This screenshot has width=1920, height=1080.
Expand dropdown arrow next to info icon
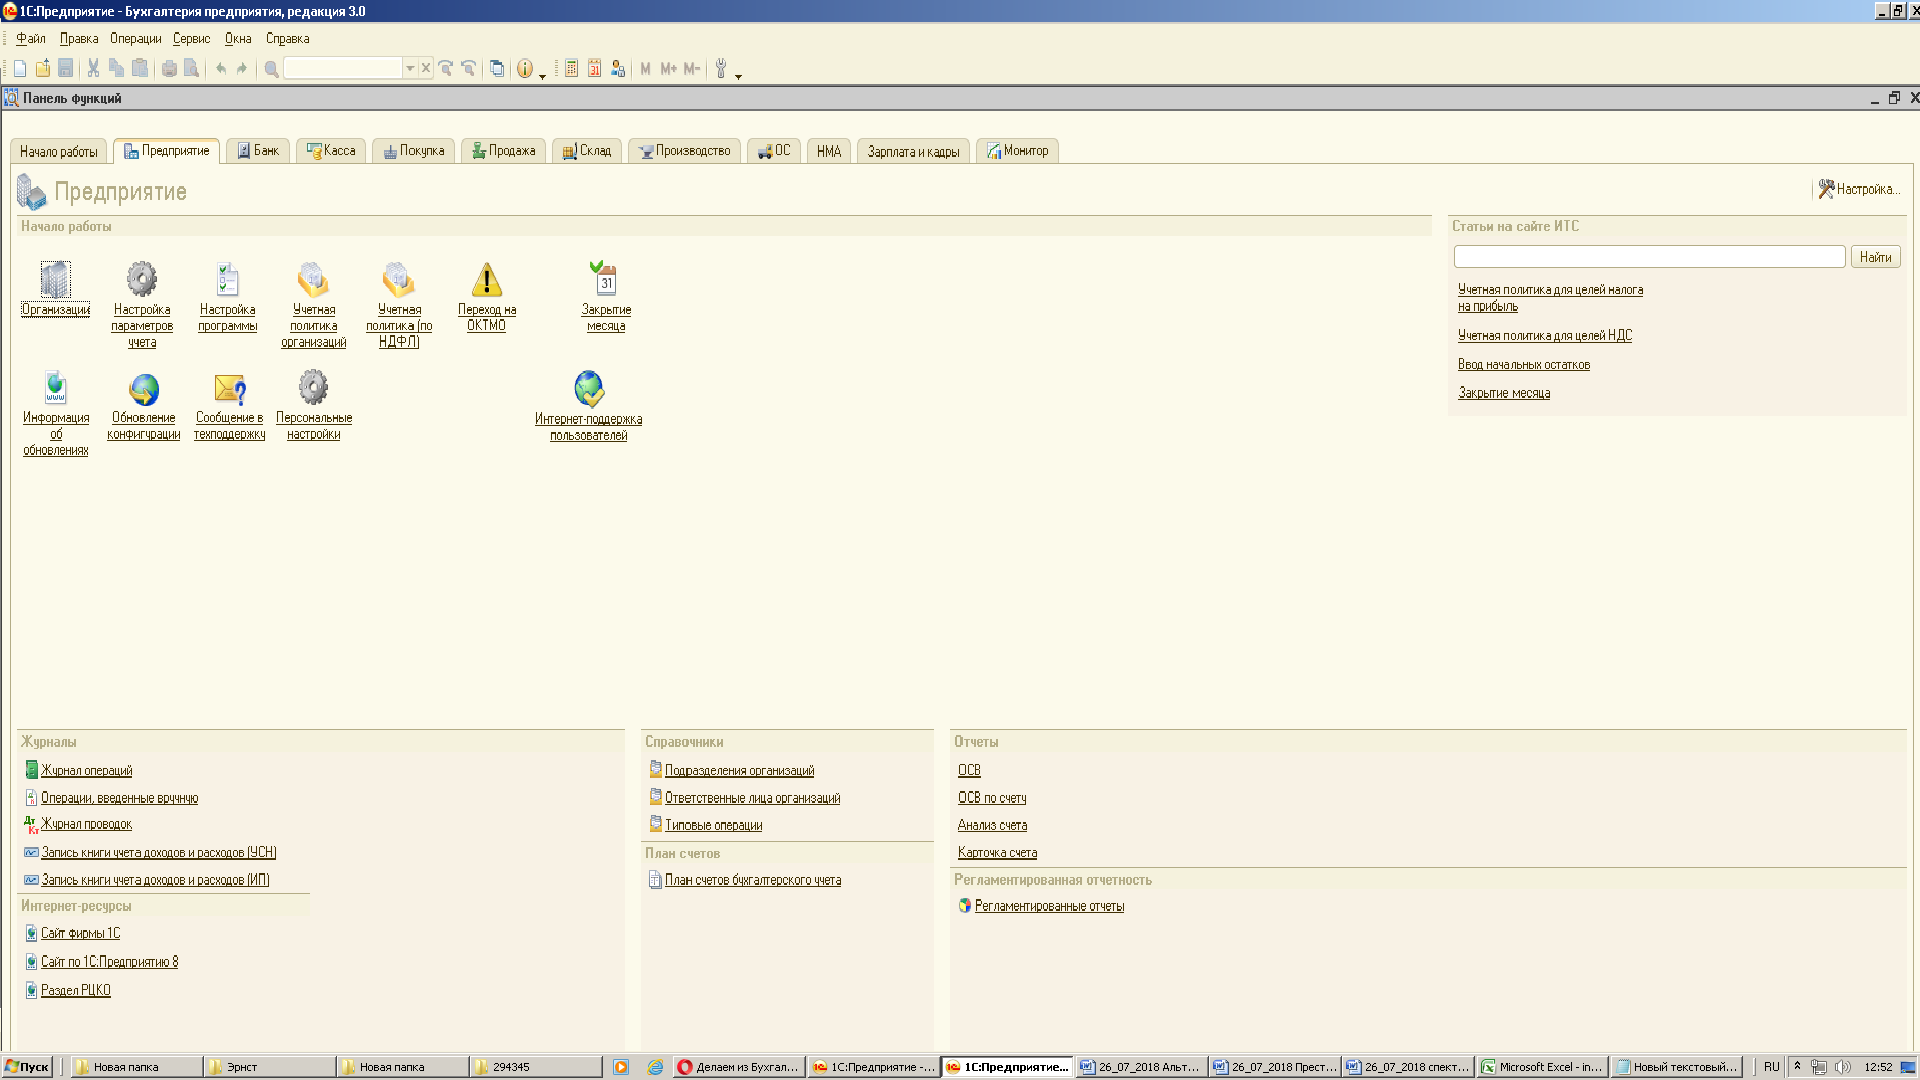coord(543,75)
